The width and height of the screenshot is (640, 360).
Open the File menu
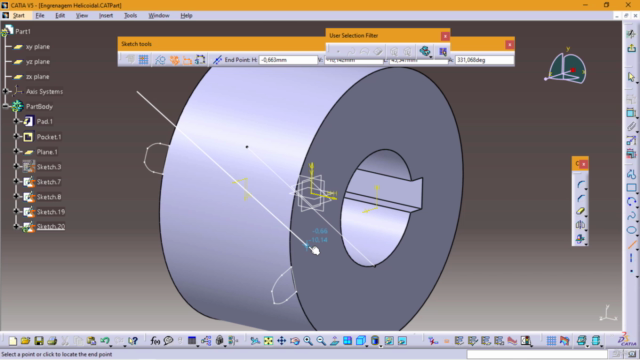(x=40, y=16)
